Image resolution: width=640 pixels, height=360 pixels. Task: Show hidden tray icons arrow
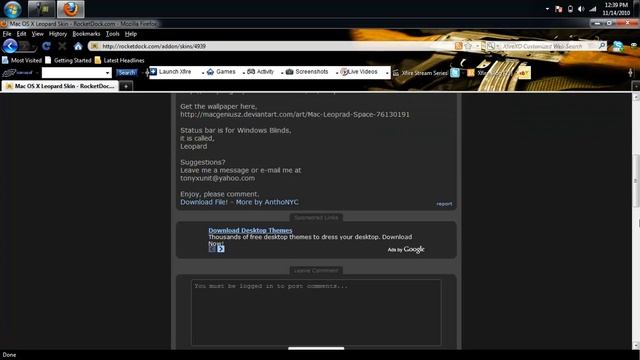tap(547, 9)
